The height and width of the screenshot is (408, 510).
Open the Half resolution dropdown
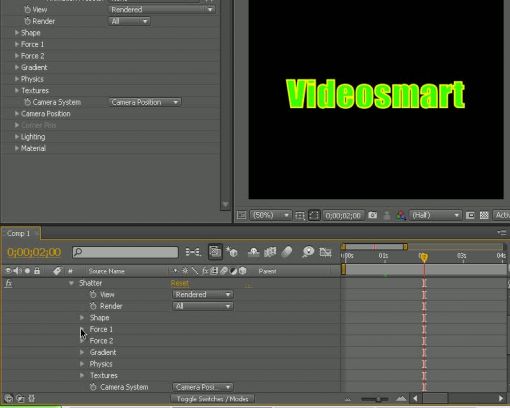(x=435, y=215)
